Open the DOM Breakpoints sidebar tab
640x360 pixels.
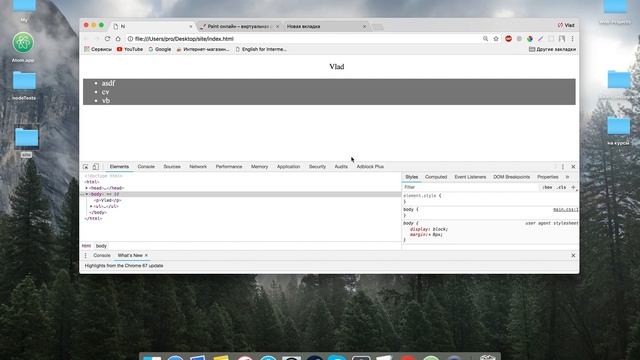tap(511, 177)
